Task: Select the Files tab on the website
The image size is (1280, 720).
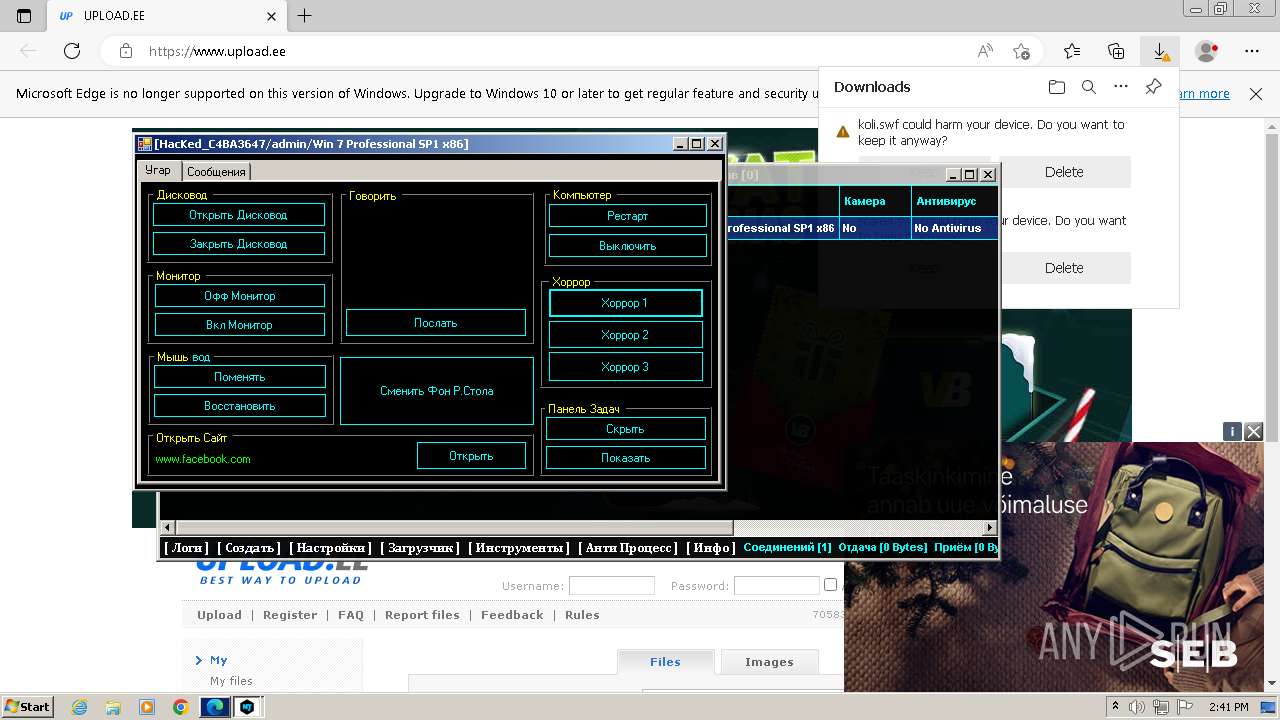Action: [665, 661]
